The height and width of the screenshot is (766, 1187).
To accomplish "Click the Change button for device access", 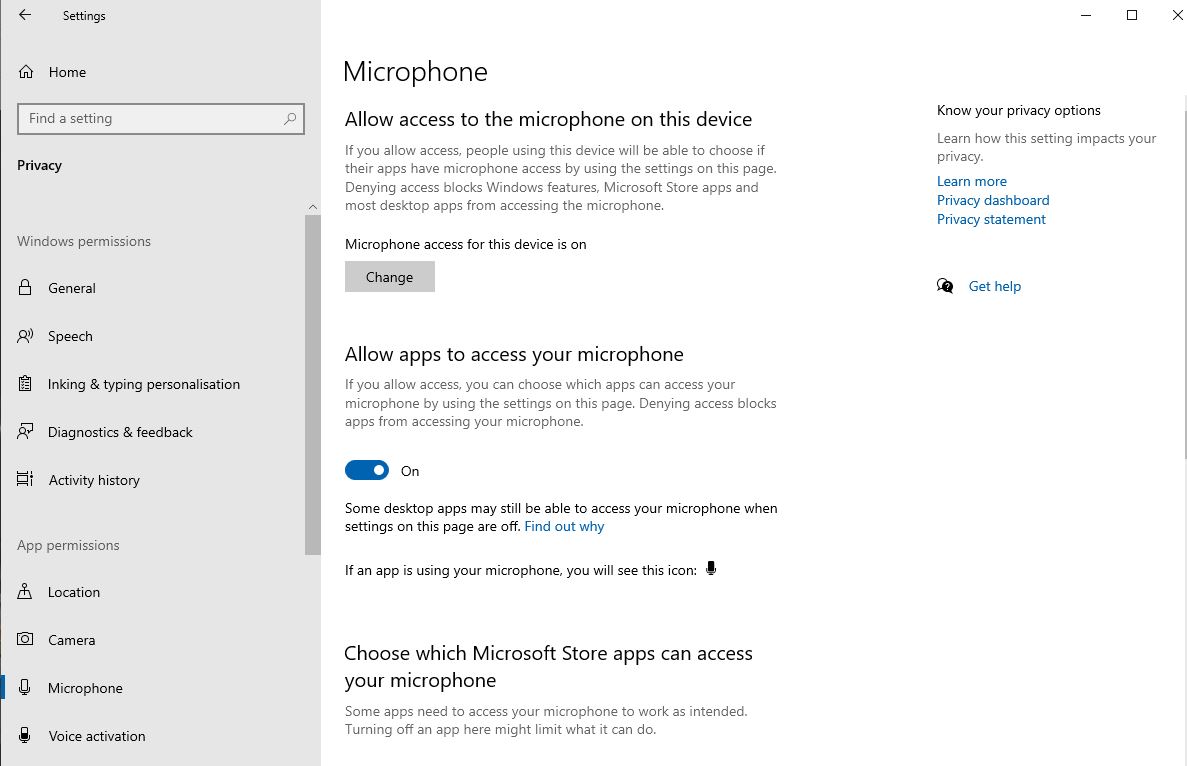I will [x=390, y=276].
